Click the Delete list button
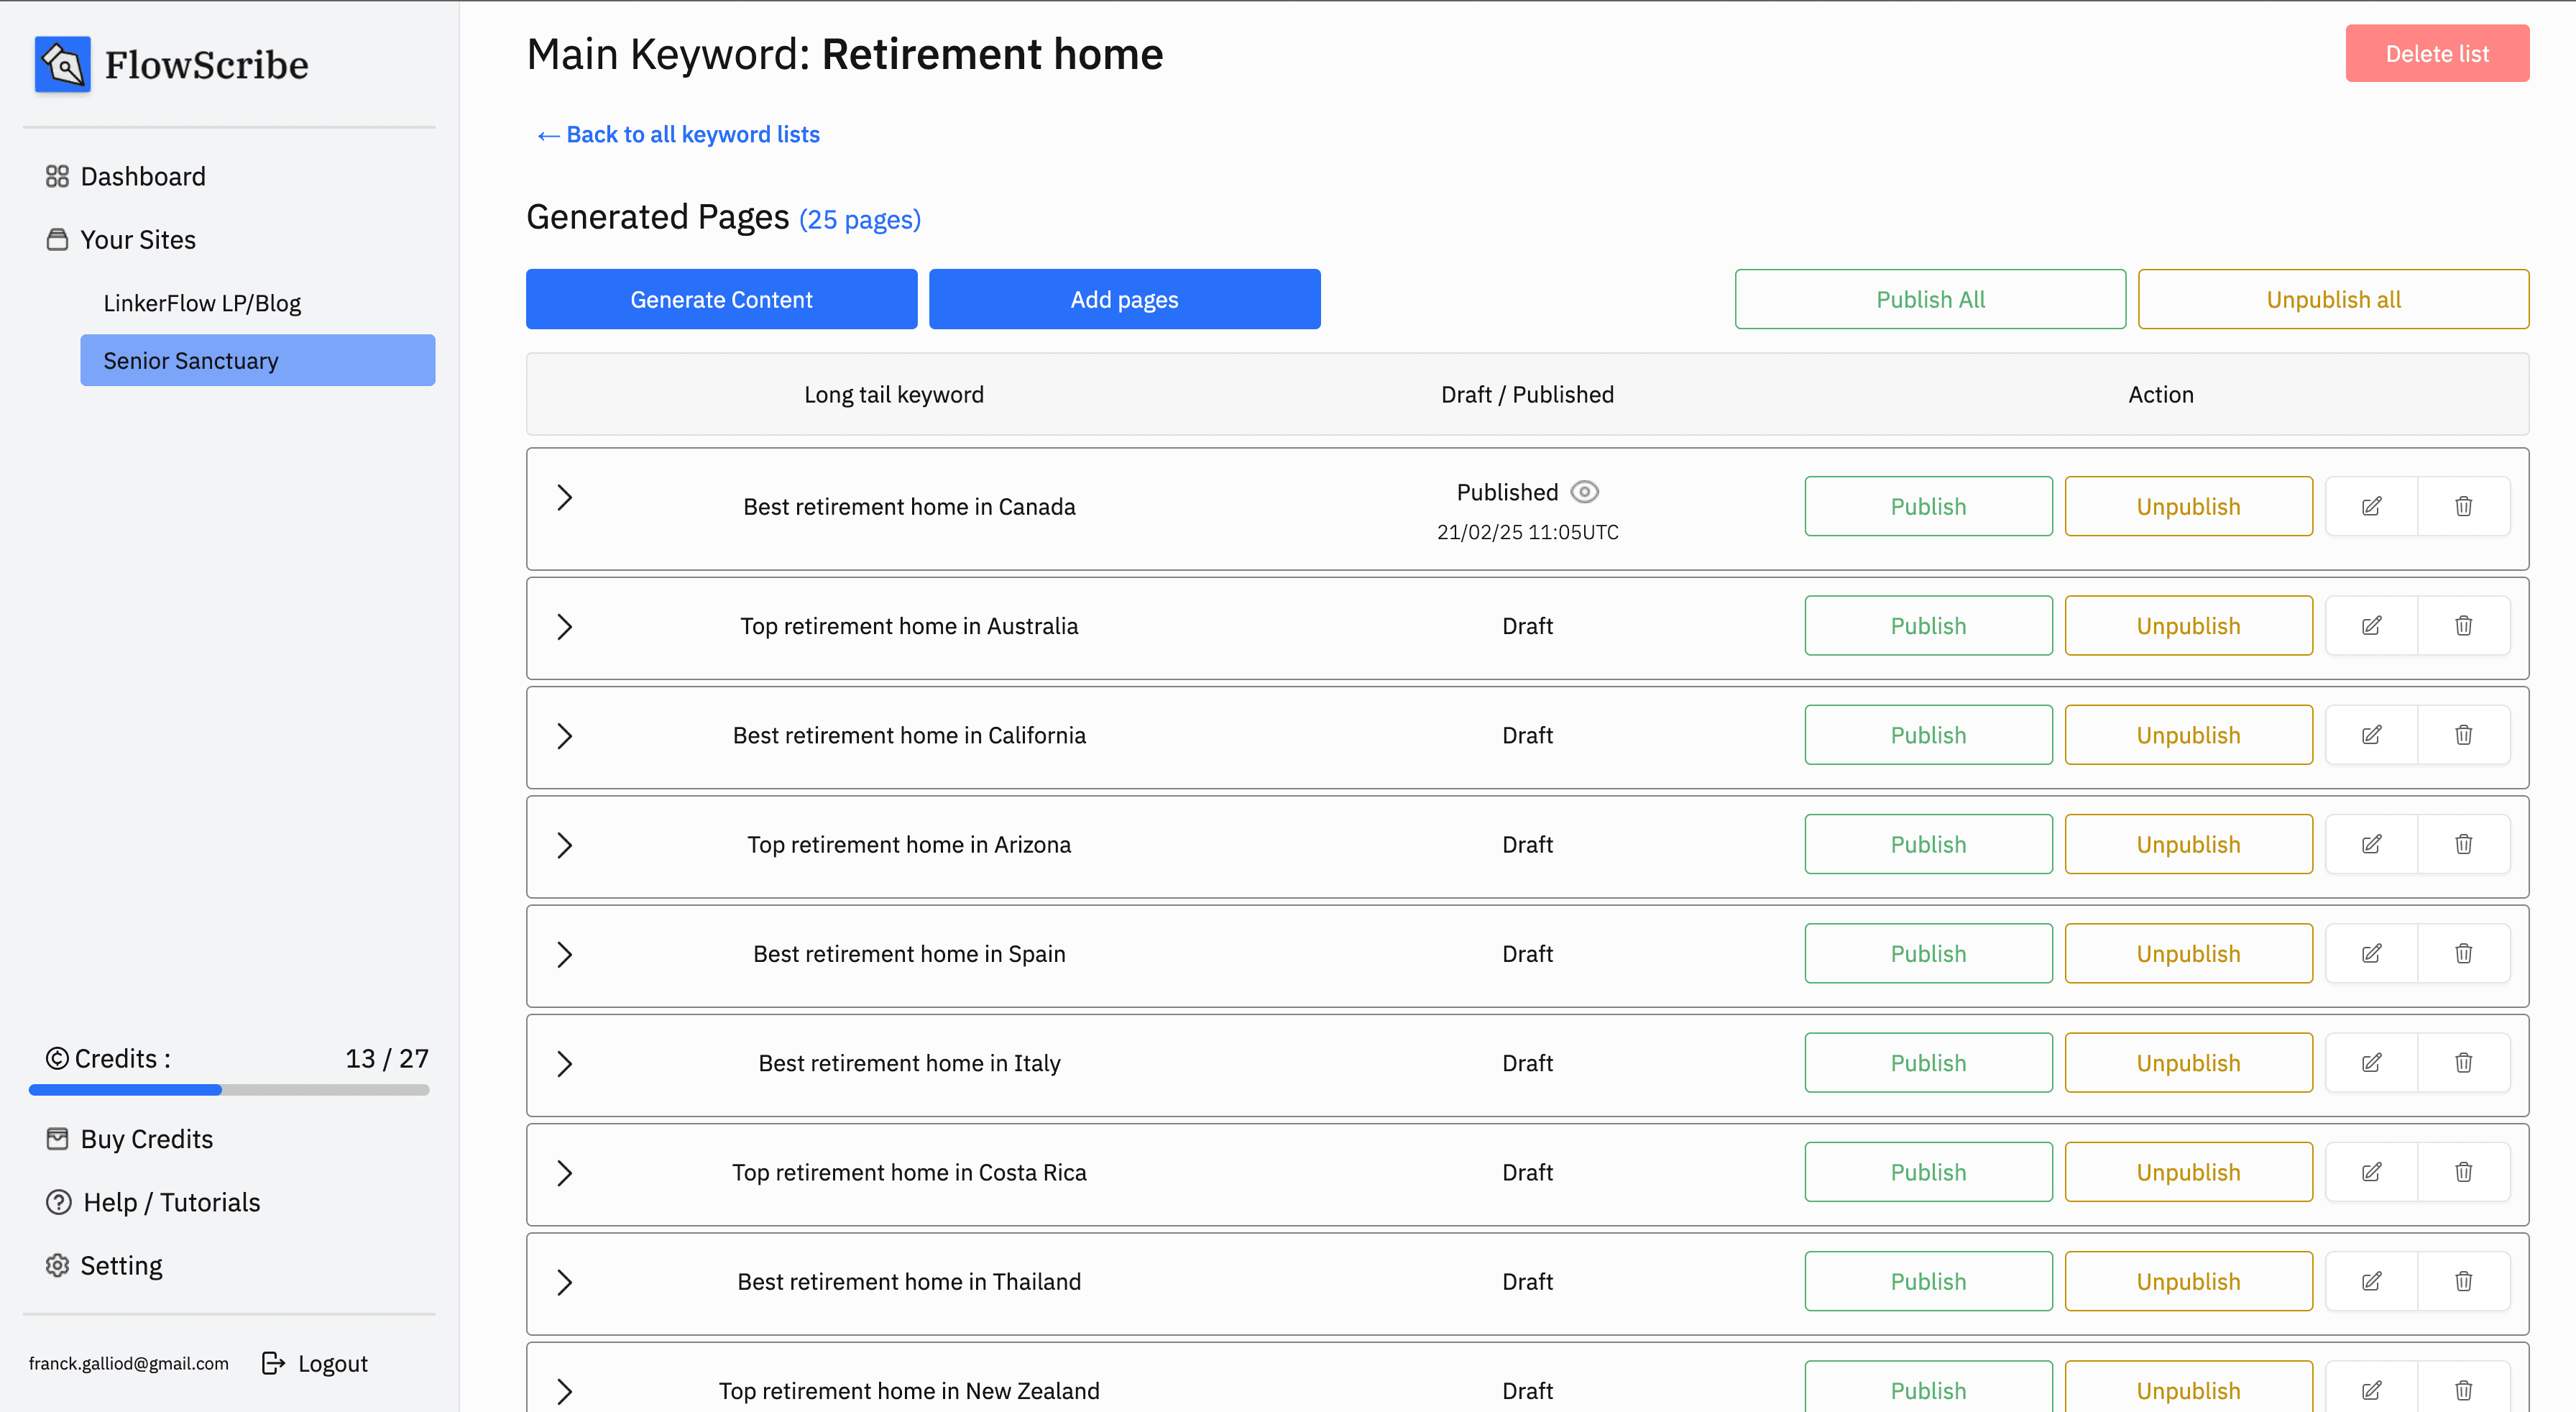 click(x=2437, y=53)
